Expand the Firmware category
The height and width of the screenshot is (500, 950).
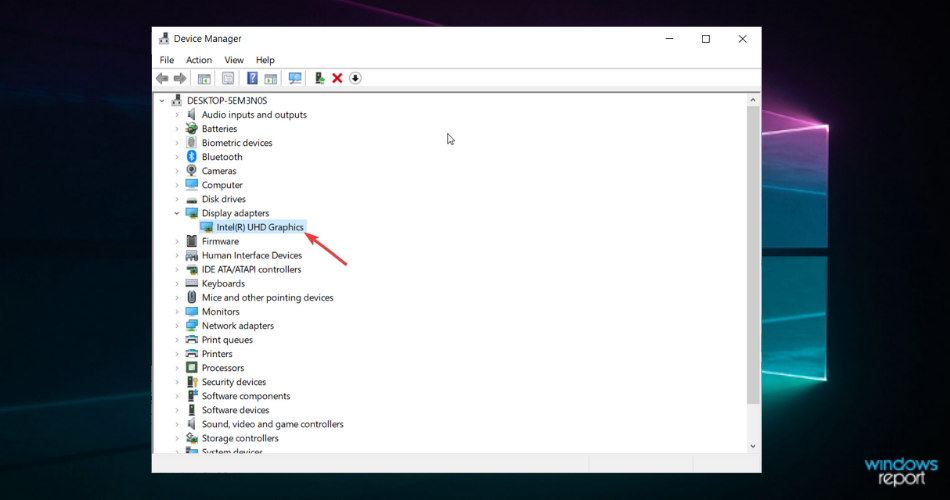(177, 241)
